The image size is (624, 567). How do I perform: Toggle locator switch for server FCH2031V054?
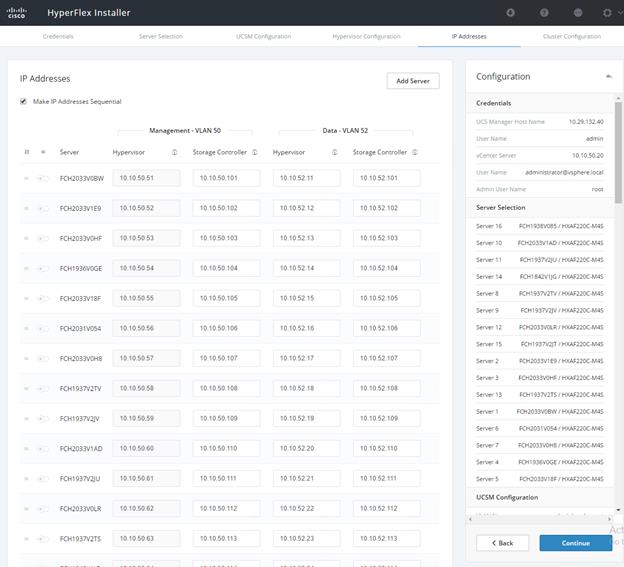coord(43,328)
